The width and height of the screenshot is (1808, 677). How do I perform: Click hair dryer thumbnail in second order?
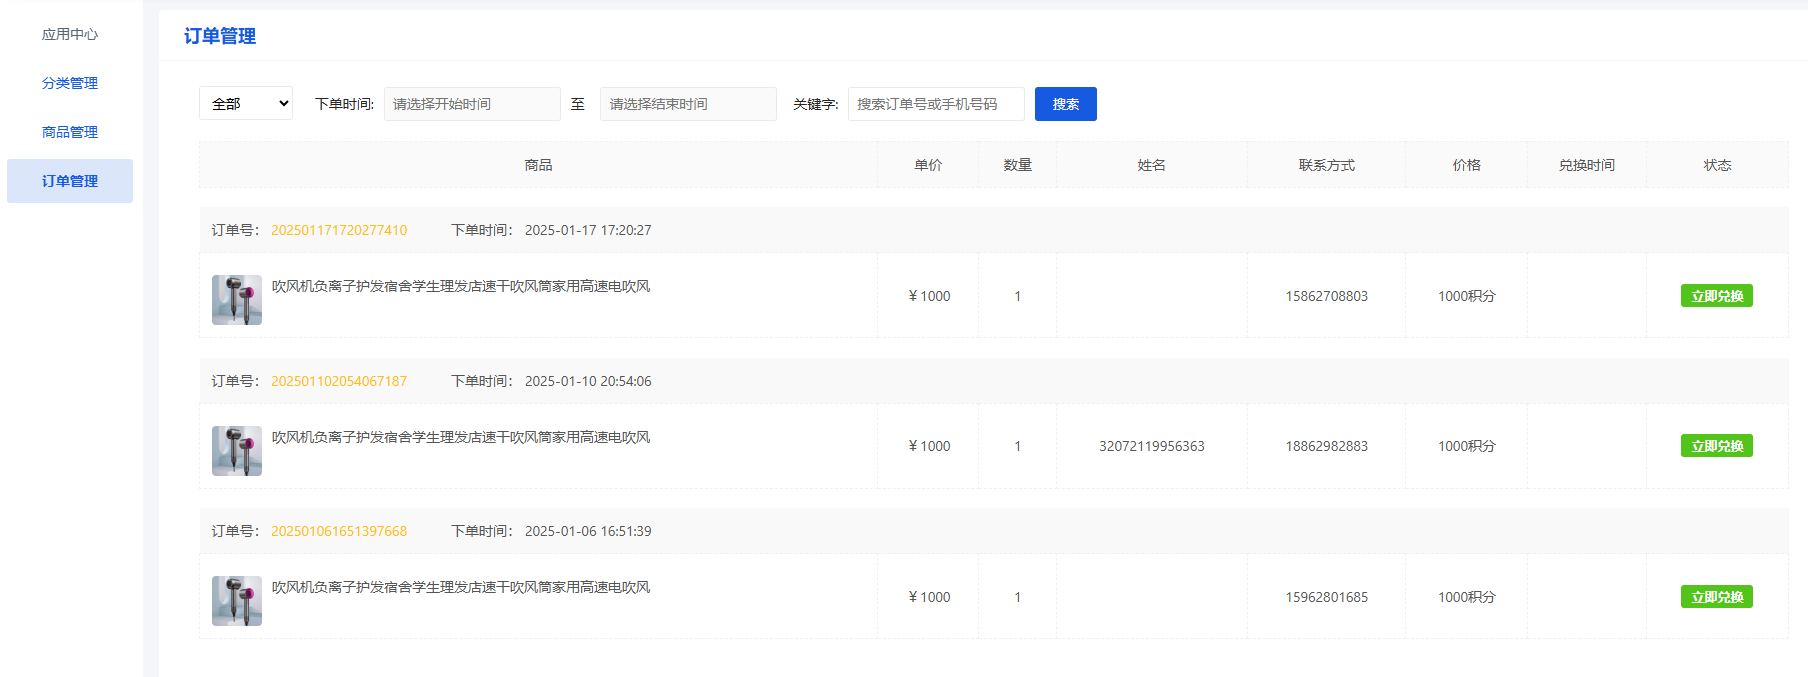pos(237,450)
